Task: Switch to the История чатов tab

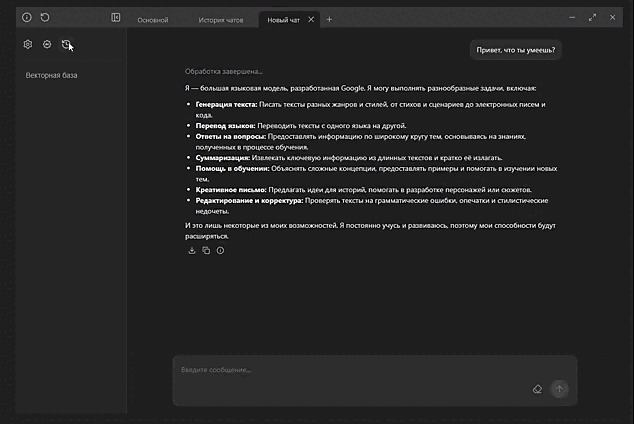Action: pos(221,20)
